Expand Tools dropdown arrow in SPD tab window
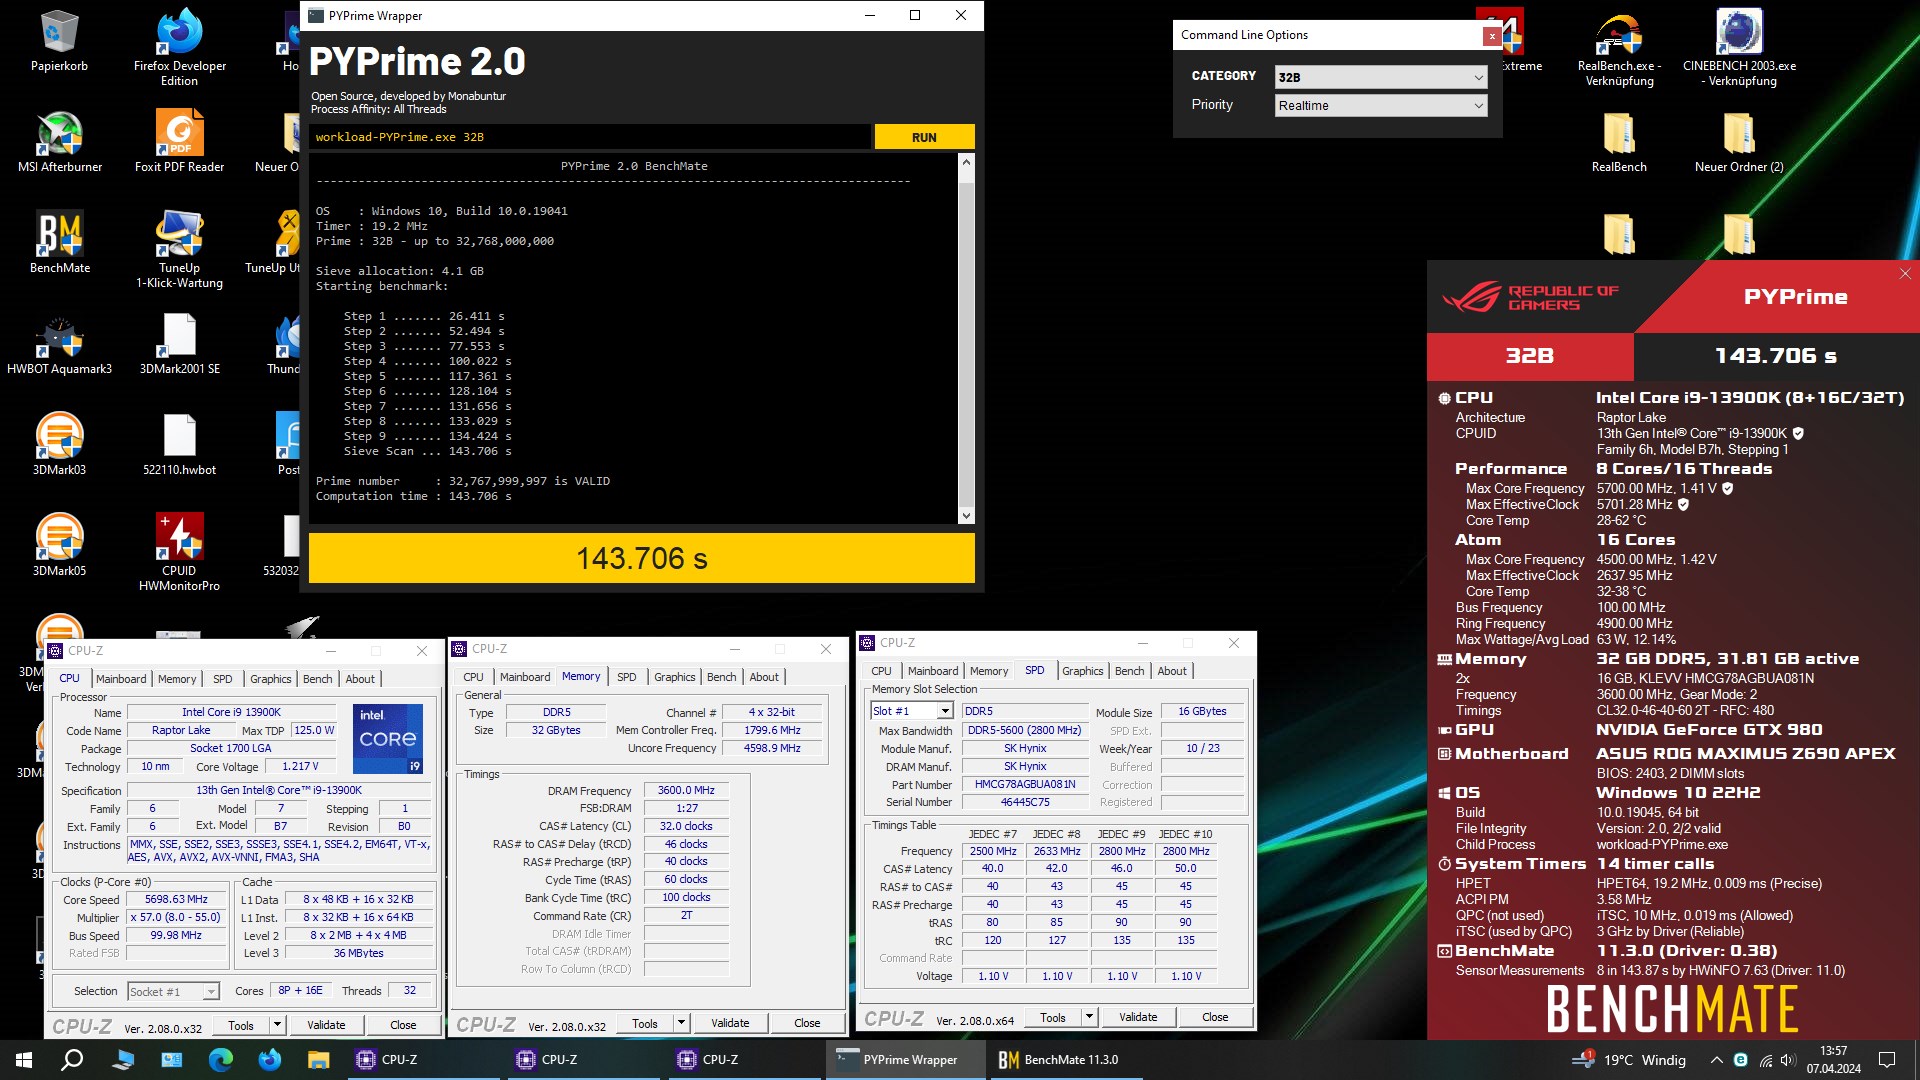1920x1080 pixels. pos(1089,1016)
